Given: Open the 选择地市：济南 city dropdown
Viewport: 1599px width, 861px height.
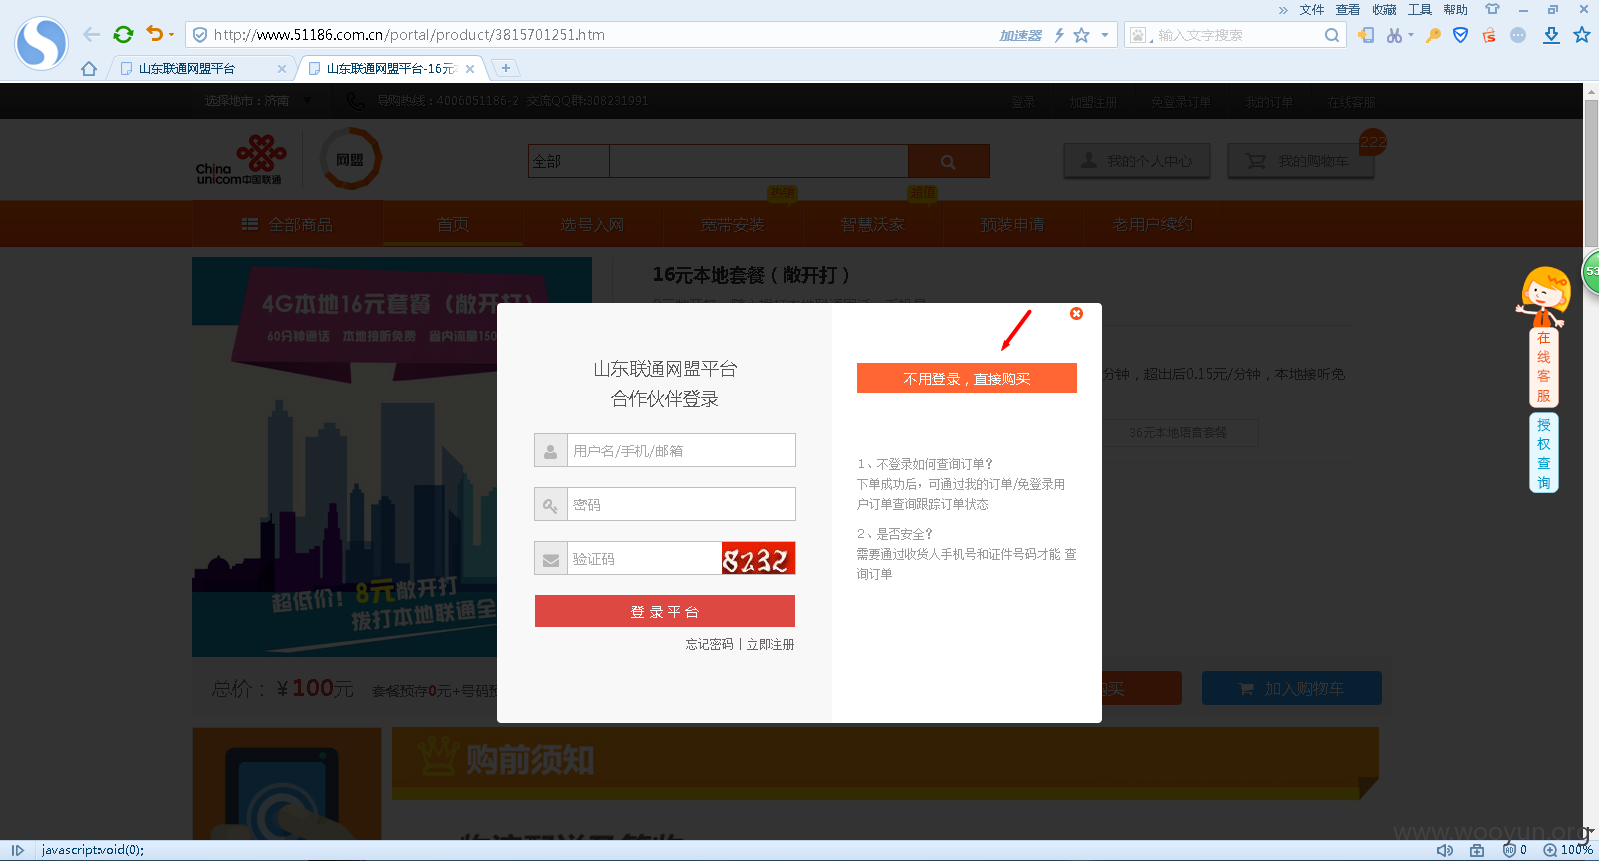Looking at the screenshot, I should pyautogui.click(x=257, y=101).
